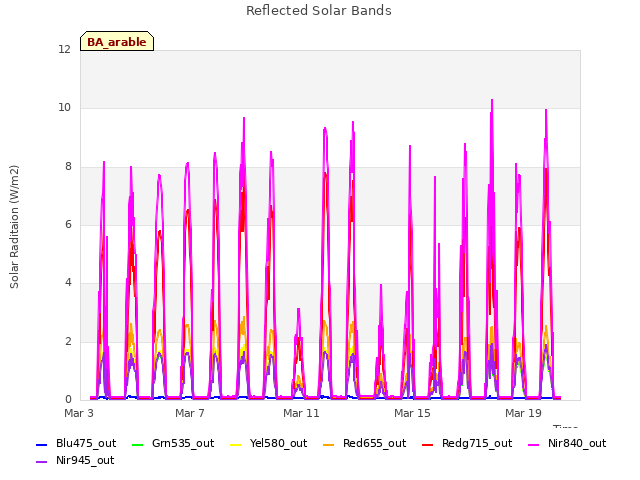The height and width of the screenshot is (480, 640).
Task: Click the y-axis value 10
Action: (64, 108)
